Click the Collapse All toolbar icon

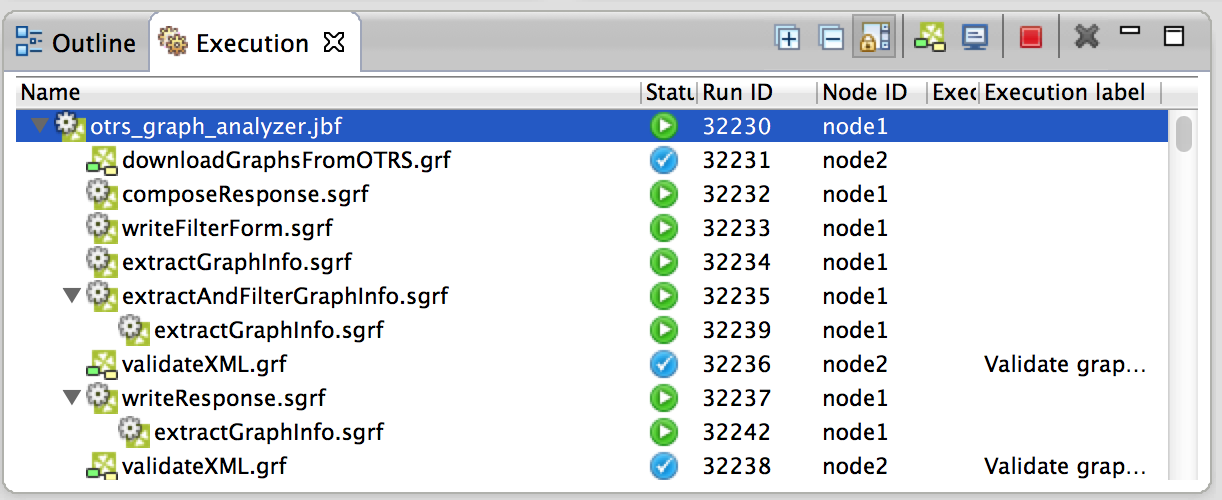click(x=831, y=39)
